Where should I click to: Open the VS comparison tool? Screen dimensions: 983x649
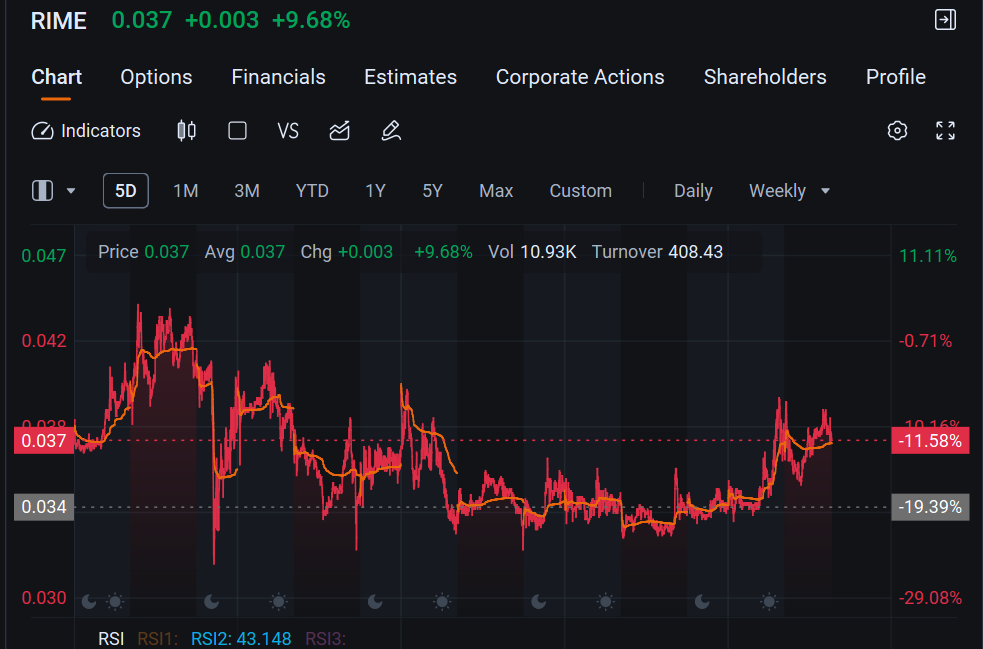[288, 130]
